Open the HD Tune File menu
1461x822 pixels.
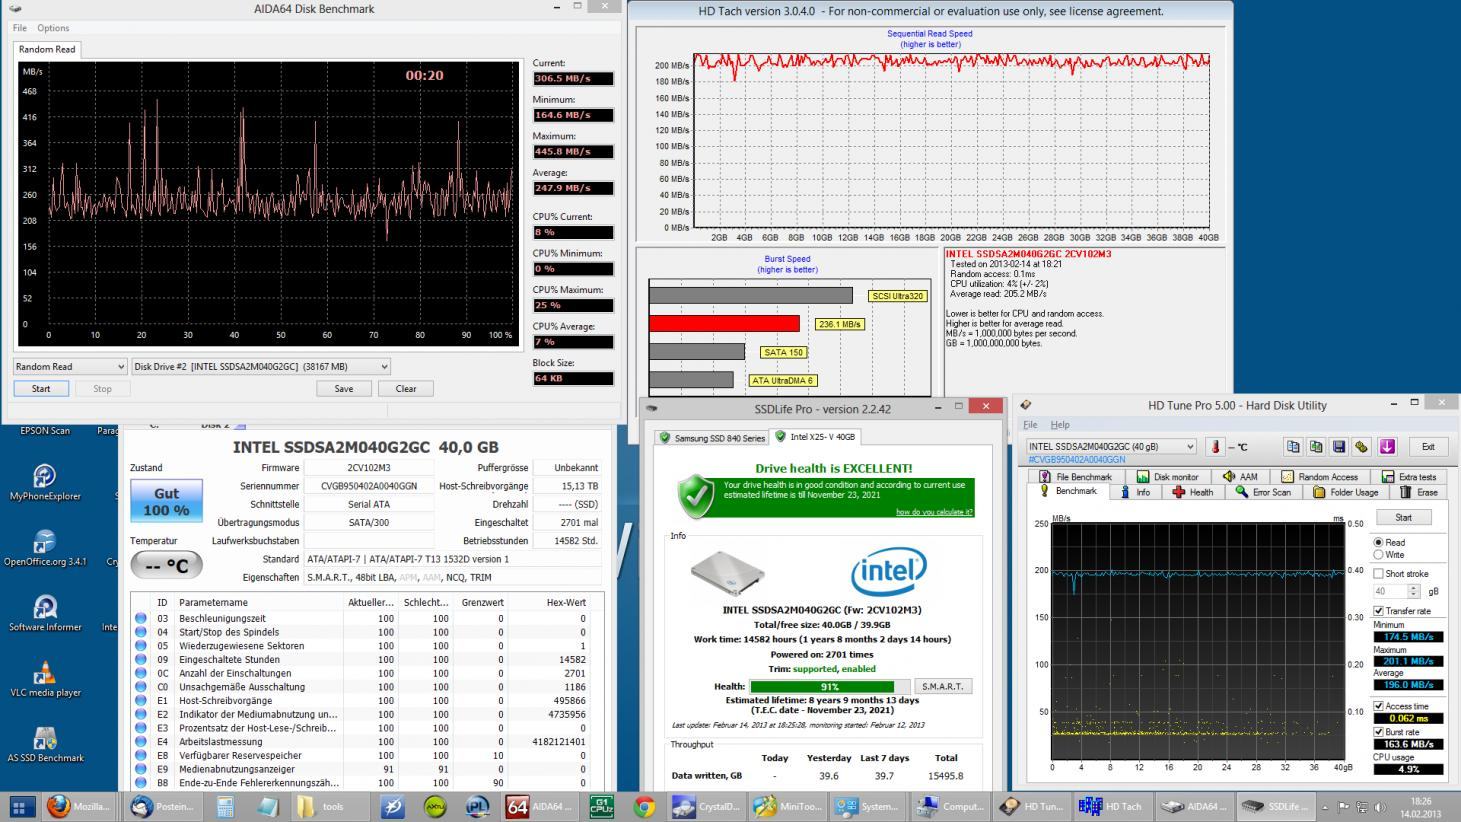(x=1031, y=425)
